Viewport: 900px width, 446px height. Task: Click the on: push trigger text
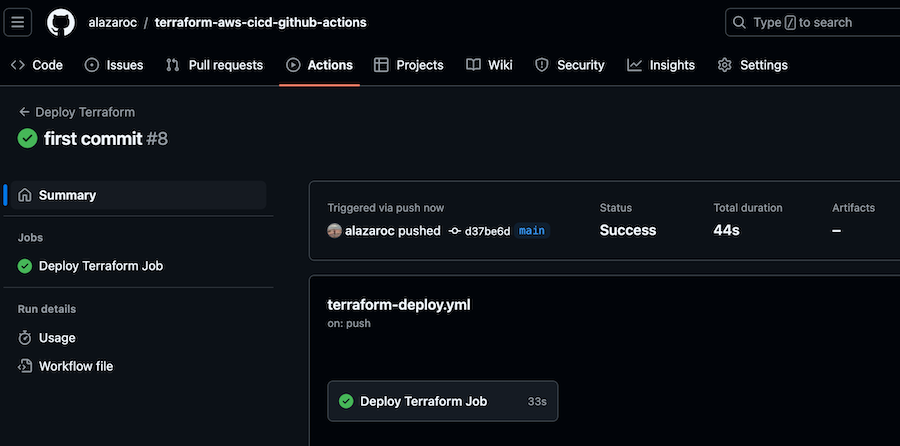[x=349, y=323]
